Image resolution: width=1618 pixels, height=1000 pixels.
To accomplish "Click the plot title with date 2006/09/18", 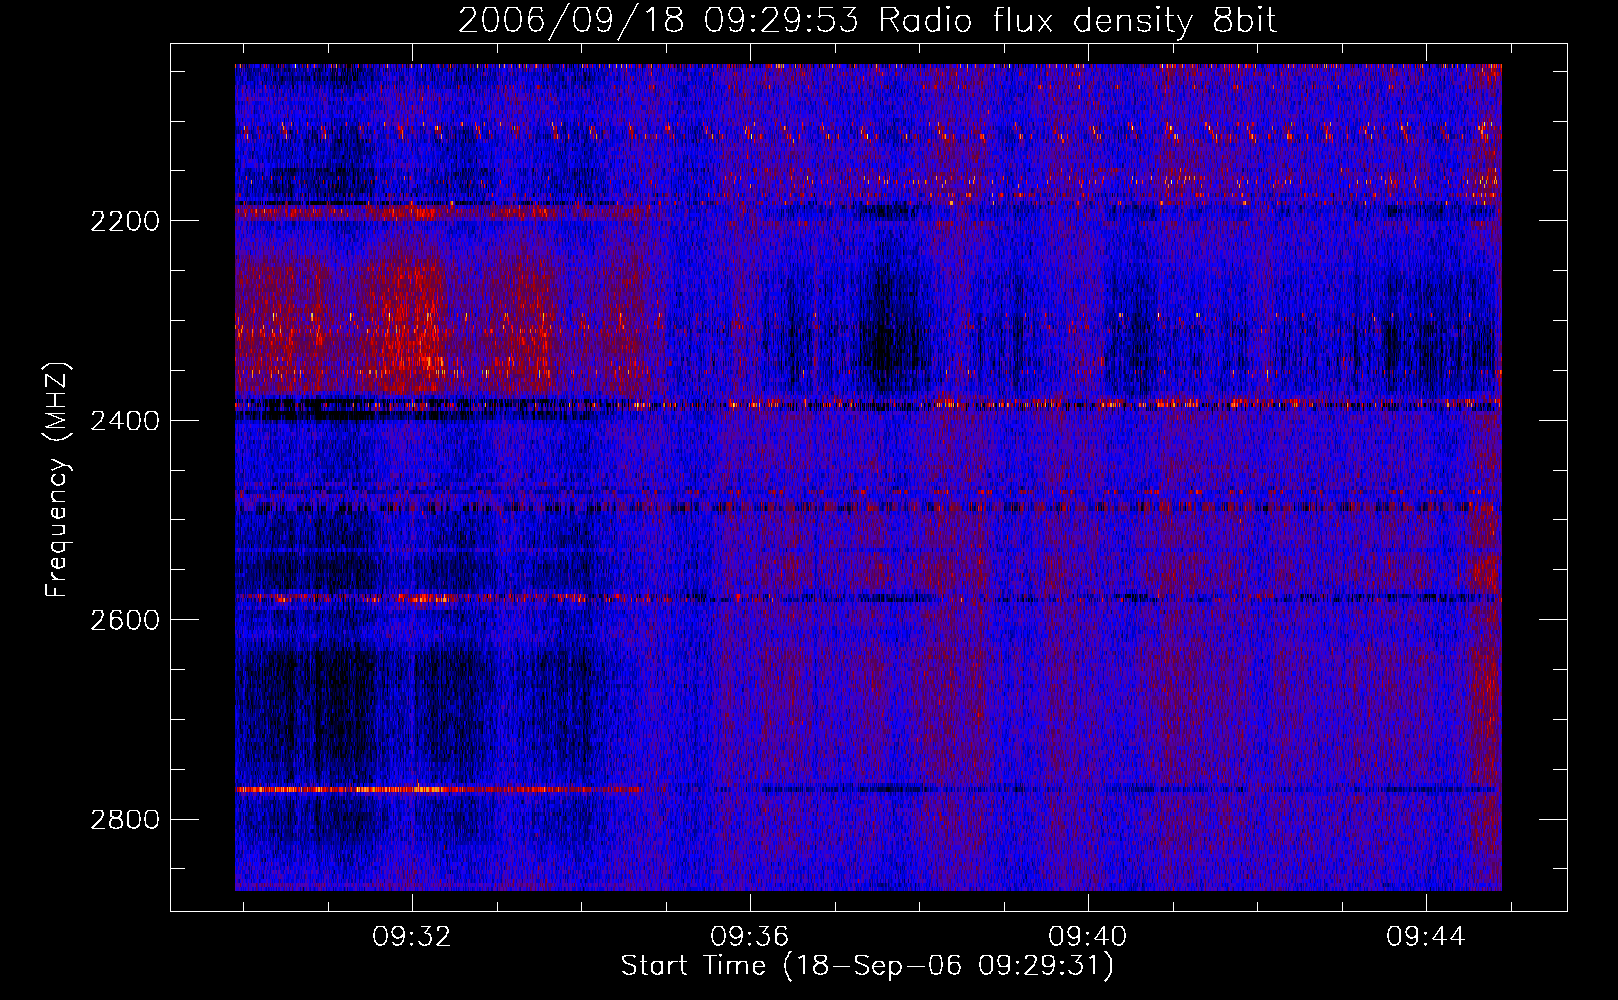I will (x=867, y=21).
